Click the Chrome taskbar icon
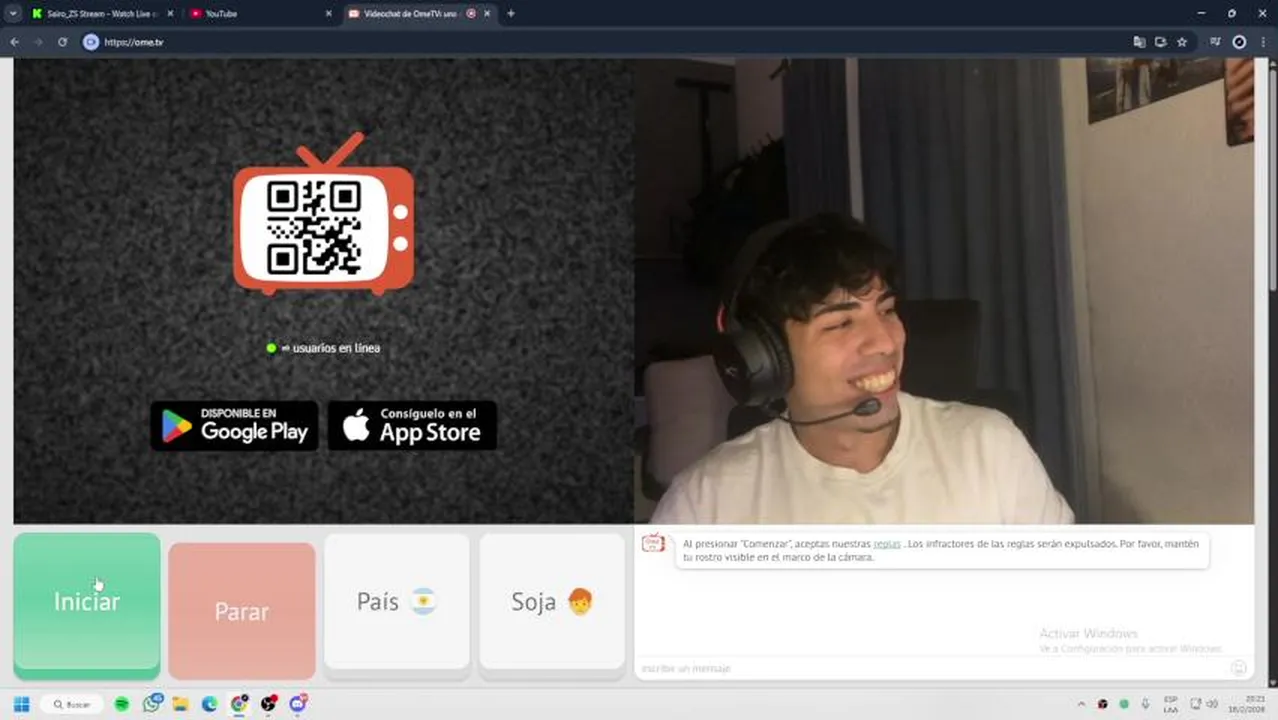The image size is (1278, 720). point(239,704)
